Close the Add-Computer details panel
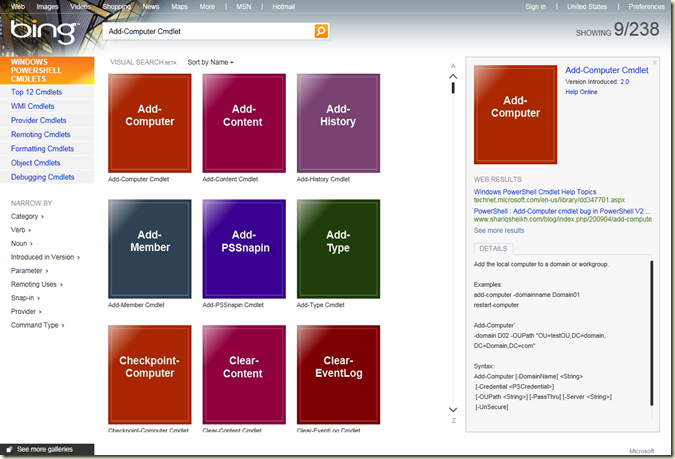The image size is (675, 459). tap(655, 63)
